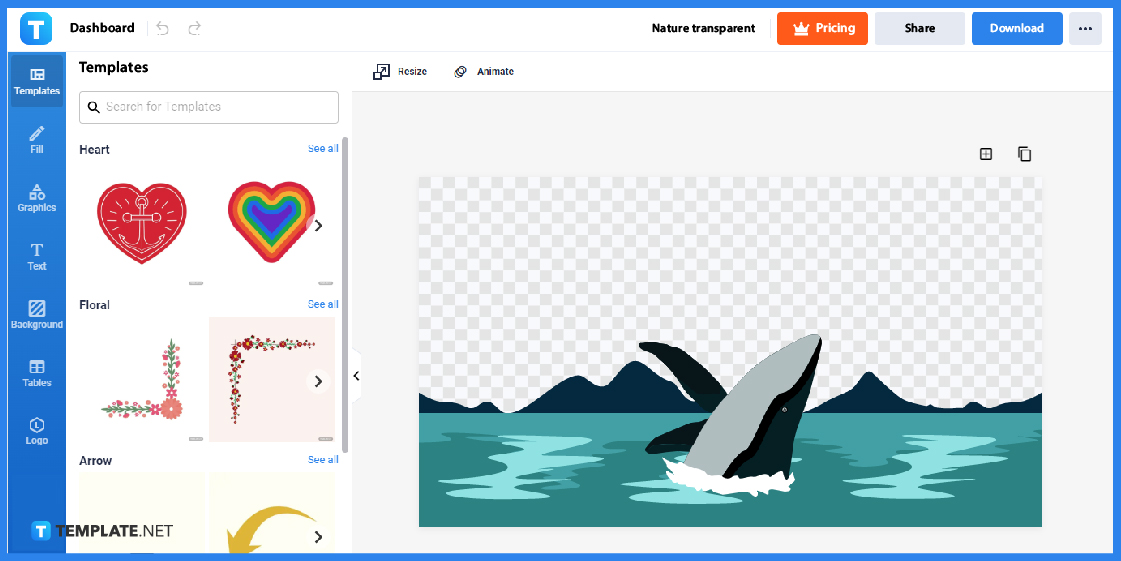Click the Search for Templates field

pos(209,107)
